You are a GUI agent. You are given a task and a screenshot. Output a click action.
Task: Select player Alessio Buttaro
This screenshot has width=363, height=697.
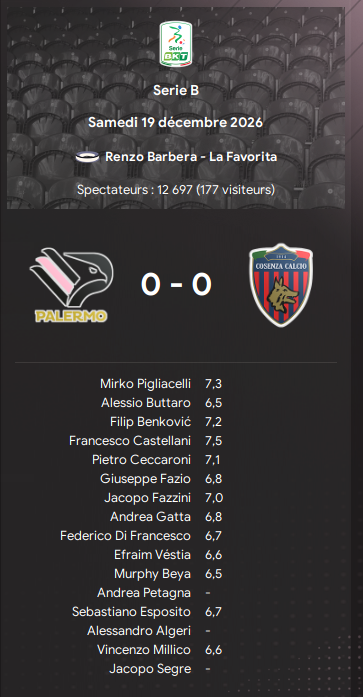click(146, 403)
